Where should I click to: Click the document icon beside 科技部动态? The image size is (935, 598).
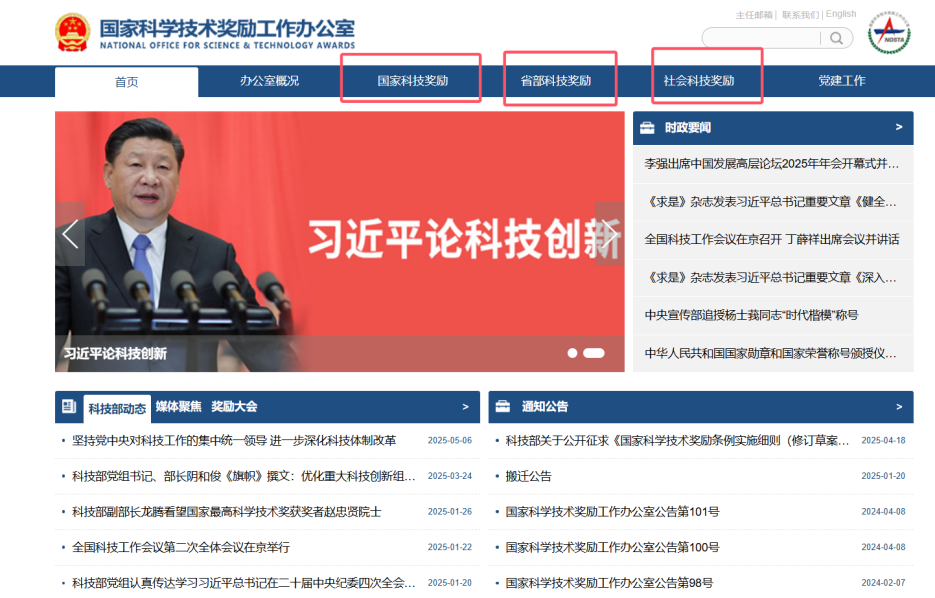click(x=69, y=407)
